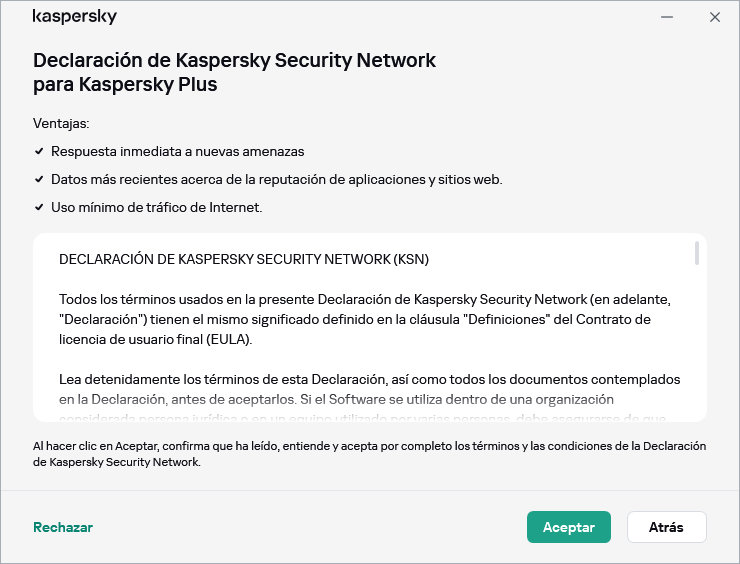740x564 pixels.
Task: Click the paragraph starting "Lea detenidamente"
Action: (369, 390)
